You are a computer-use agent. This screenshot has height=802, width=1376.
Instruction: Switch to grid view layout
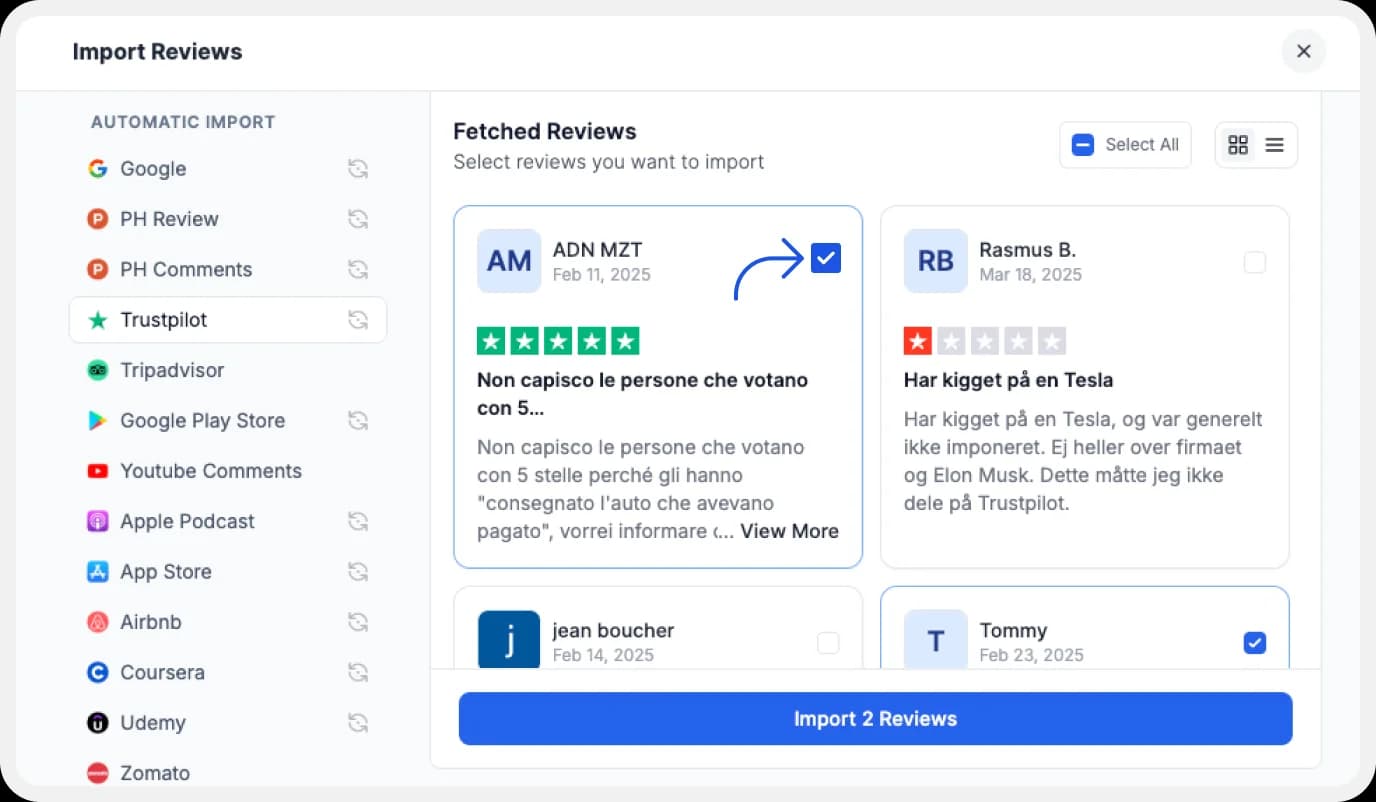[x=1238, y=144]
